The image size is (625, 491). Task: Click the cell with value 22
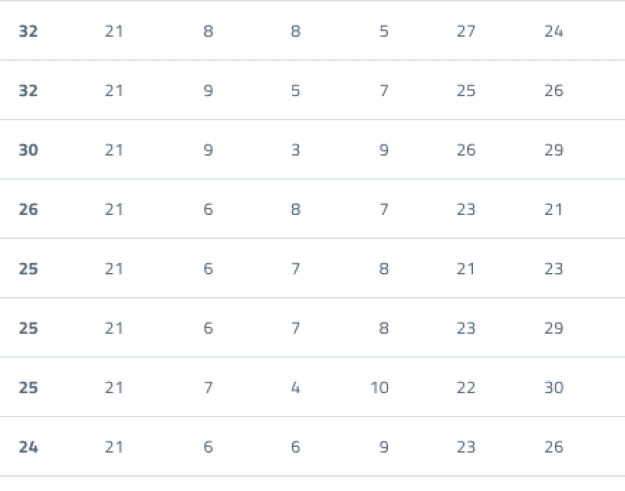pyautogui.click(x=466, y=388)
